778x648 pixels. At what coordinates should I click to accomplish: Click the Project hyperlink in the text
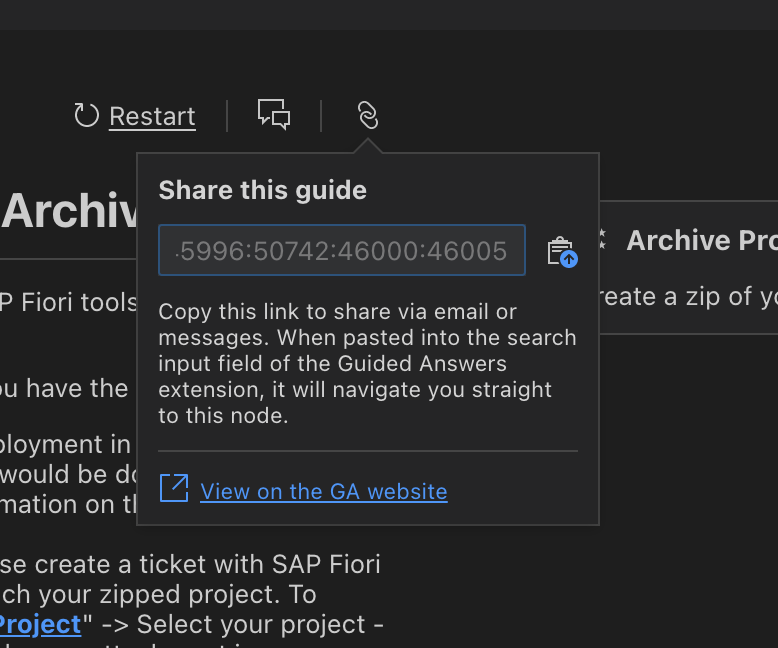coord(40,624)
